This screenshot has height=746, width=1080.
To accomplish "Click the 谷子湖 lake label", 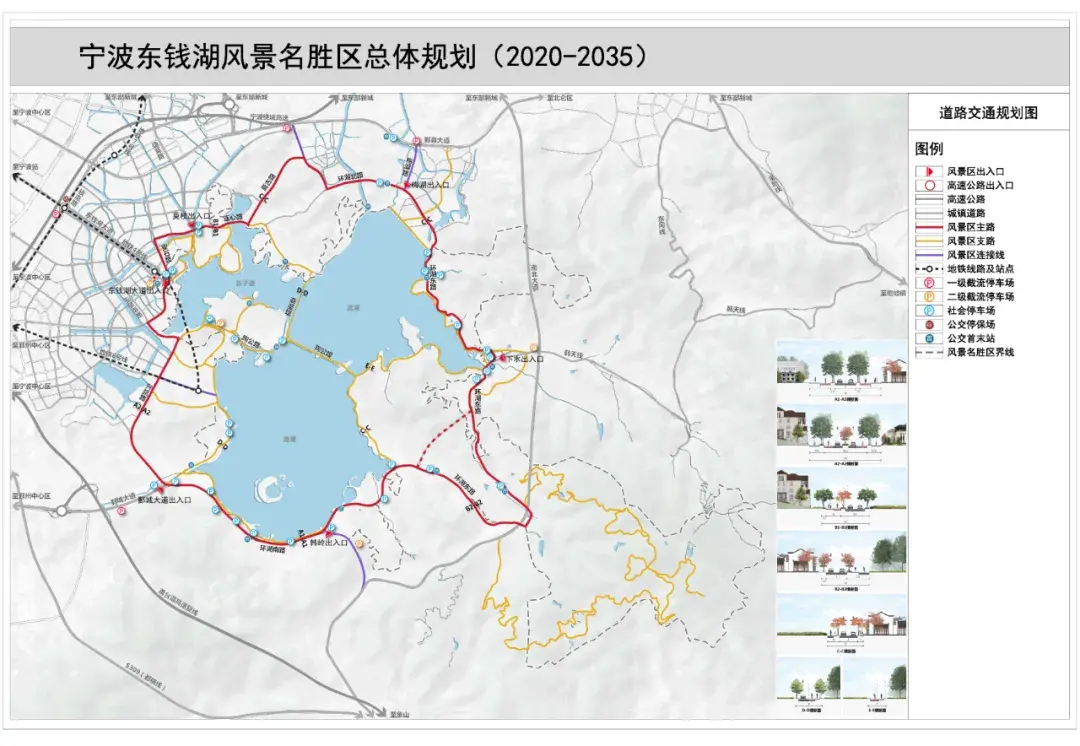I will [245, 283].
